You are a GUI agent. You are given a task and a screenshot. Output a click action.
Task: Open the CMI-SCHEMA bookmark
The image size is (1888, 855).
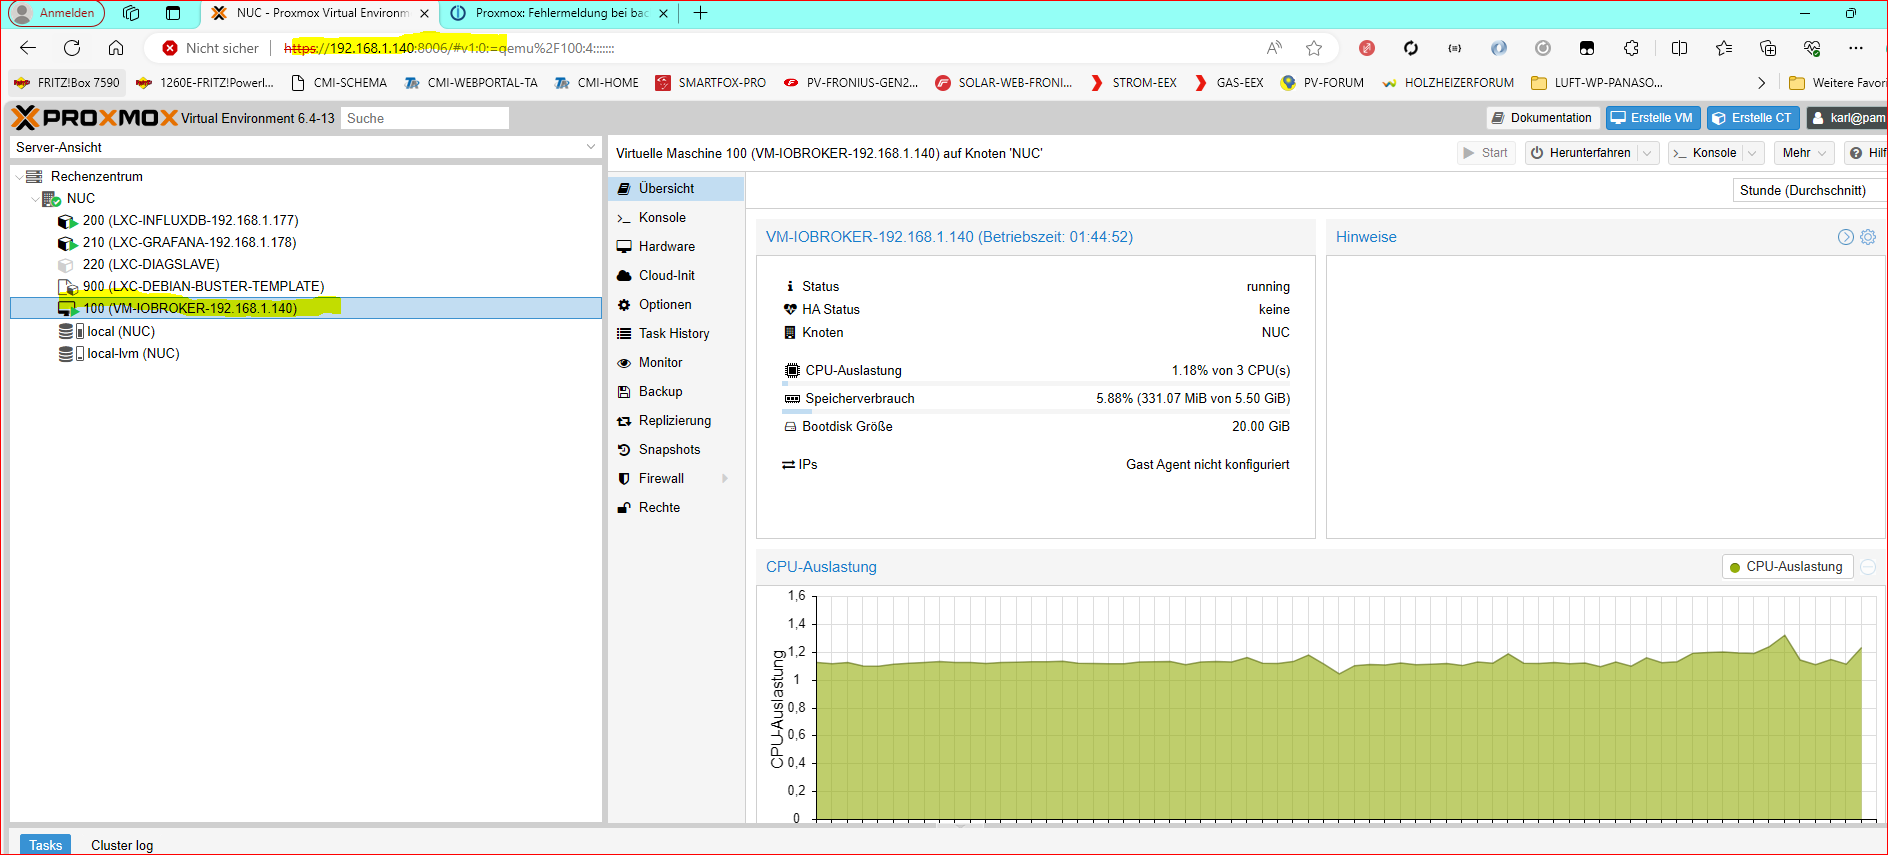click(339, 83)
